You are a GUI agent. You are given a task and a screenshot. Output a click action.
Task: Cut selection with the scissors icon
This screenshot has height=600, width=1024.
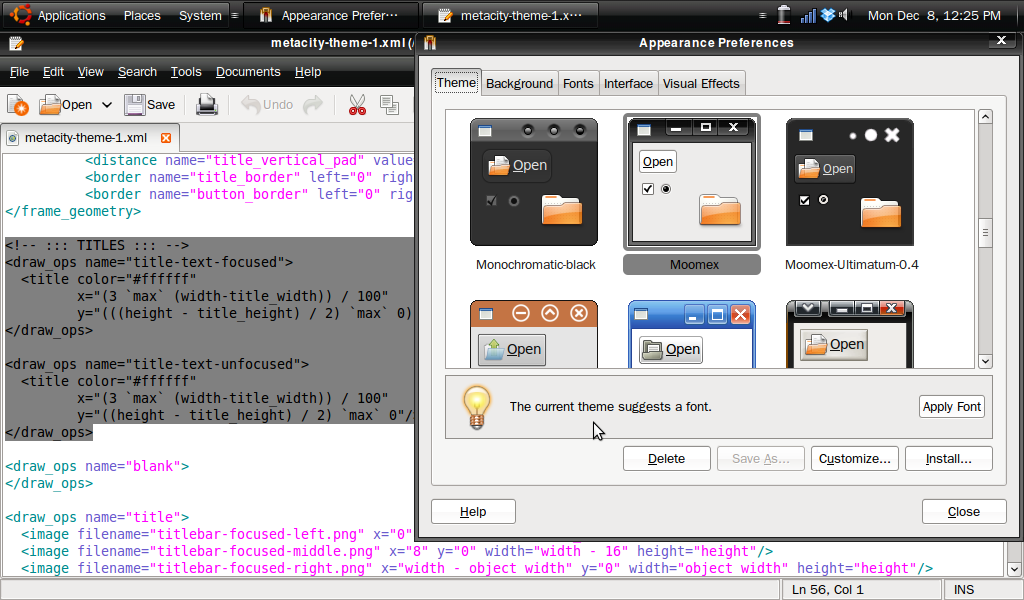tap(357, 104)
